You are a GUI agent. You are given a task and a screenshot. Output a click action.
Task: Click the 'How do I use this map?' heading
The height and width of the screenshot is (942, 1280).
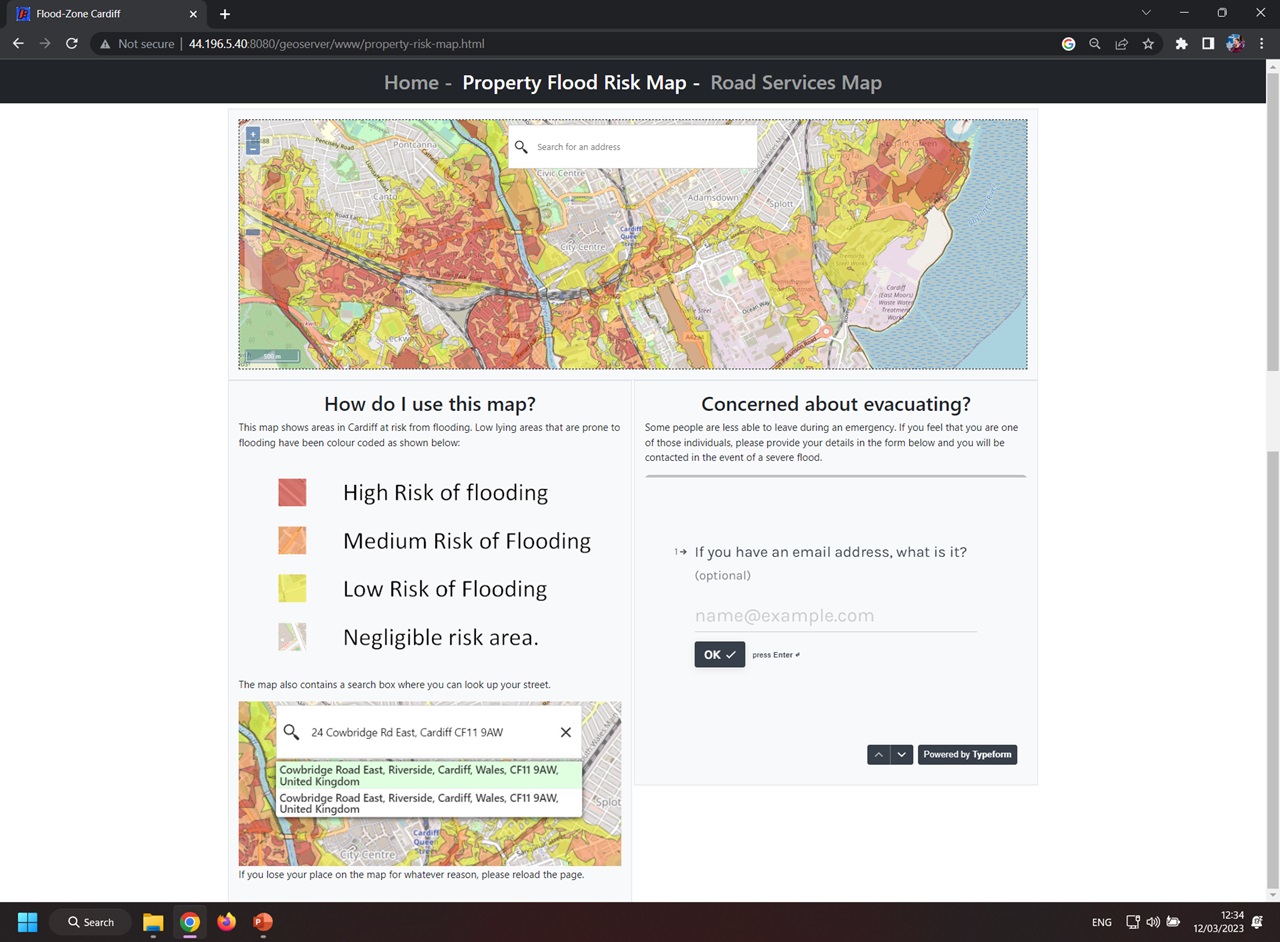pos(430,404)
